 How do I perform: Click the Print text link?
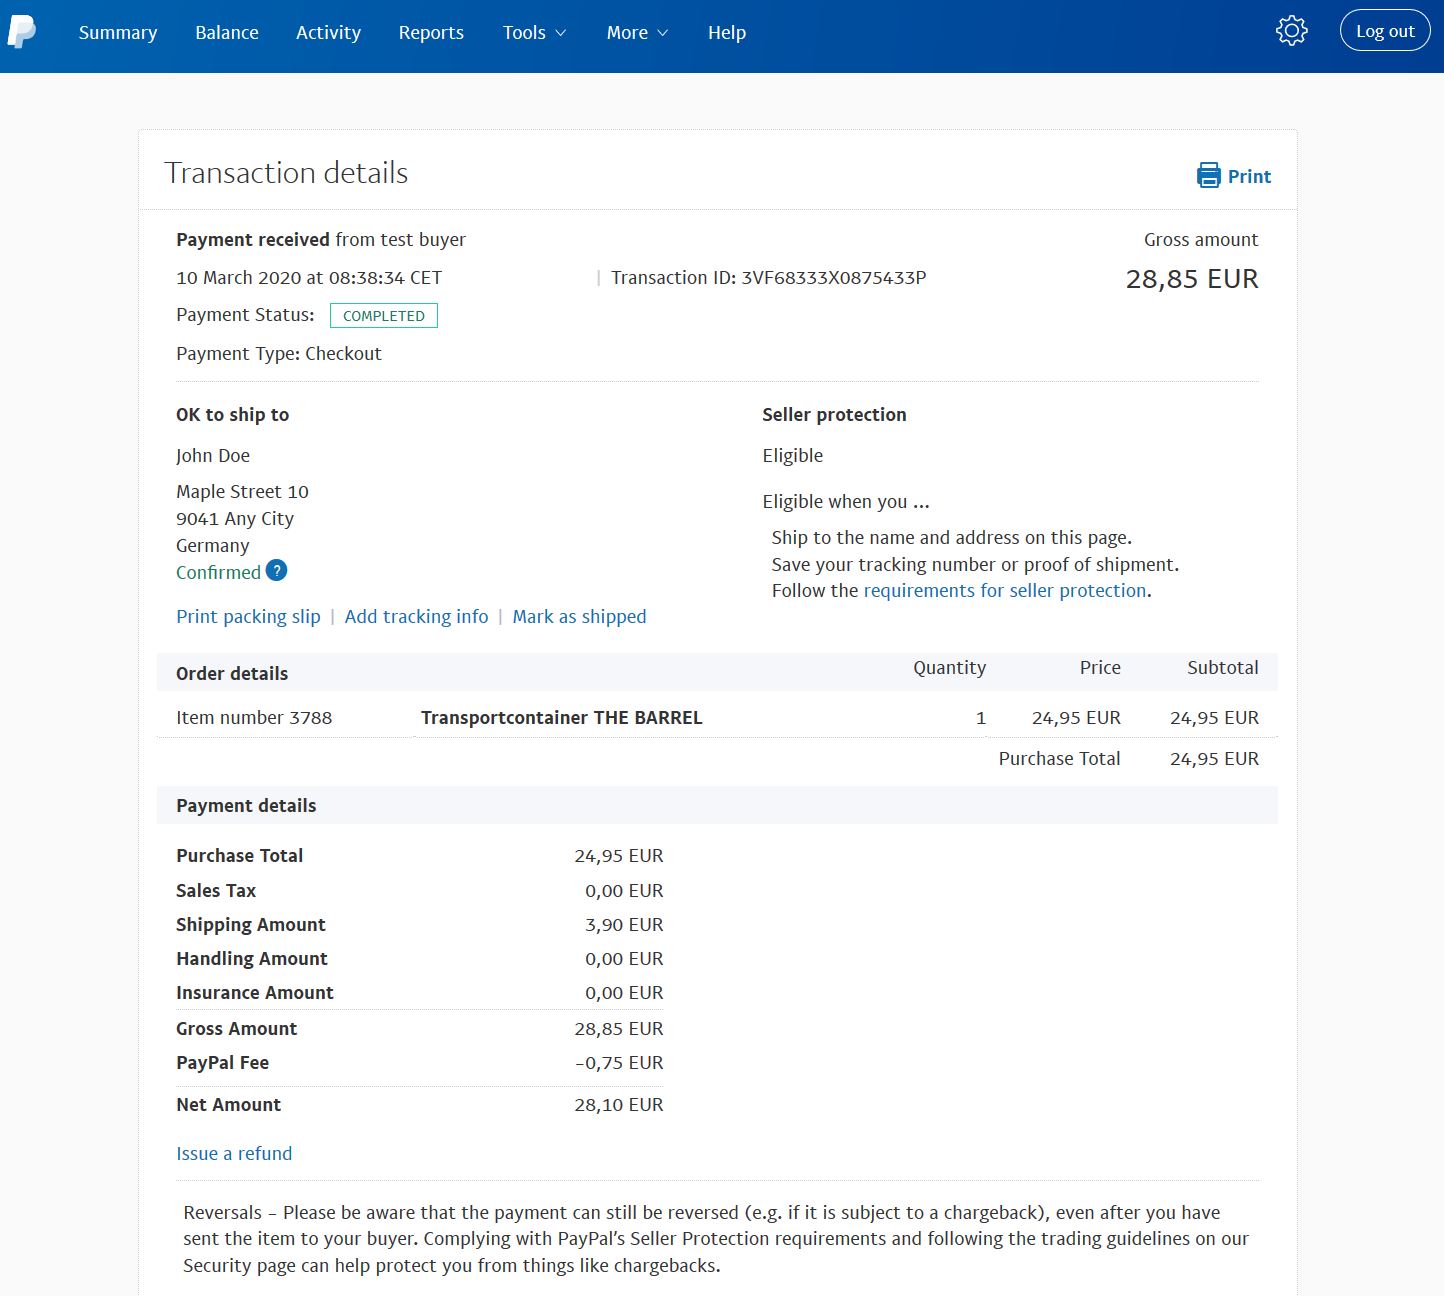pyautogui.click(x=1249, y=177)
